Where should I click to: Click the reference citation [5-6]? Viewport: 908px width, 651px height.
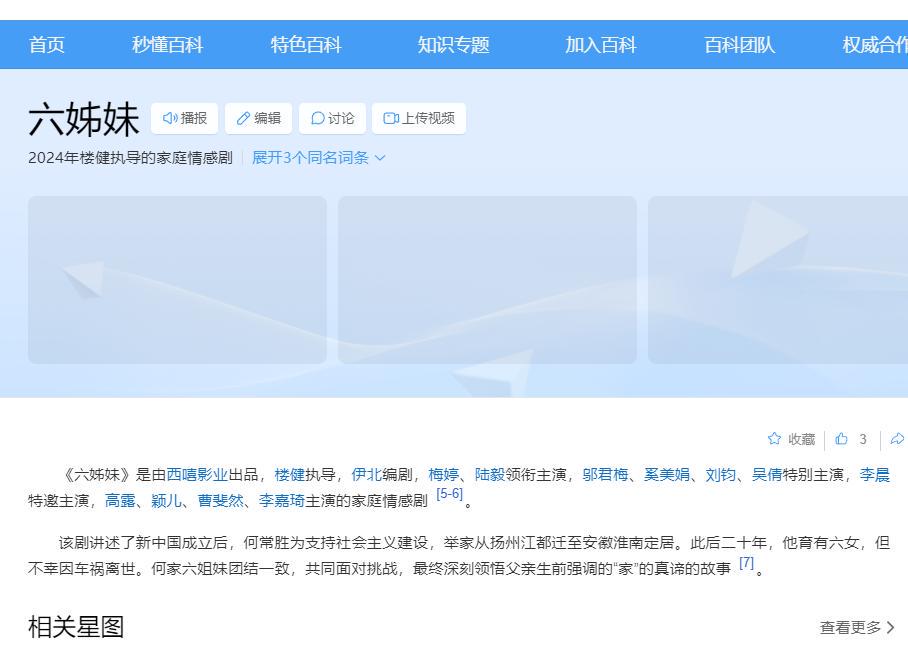pos(449,494)
